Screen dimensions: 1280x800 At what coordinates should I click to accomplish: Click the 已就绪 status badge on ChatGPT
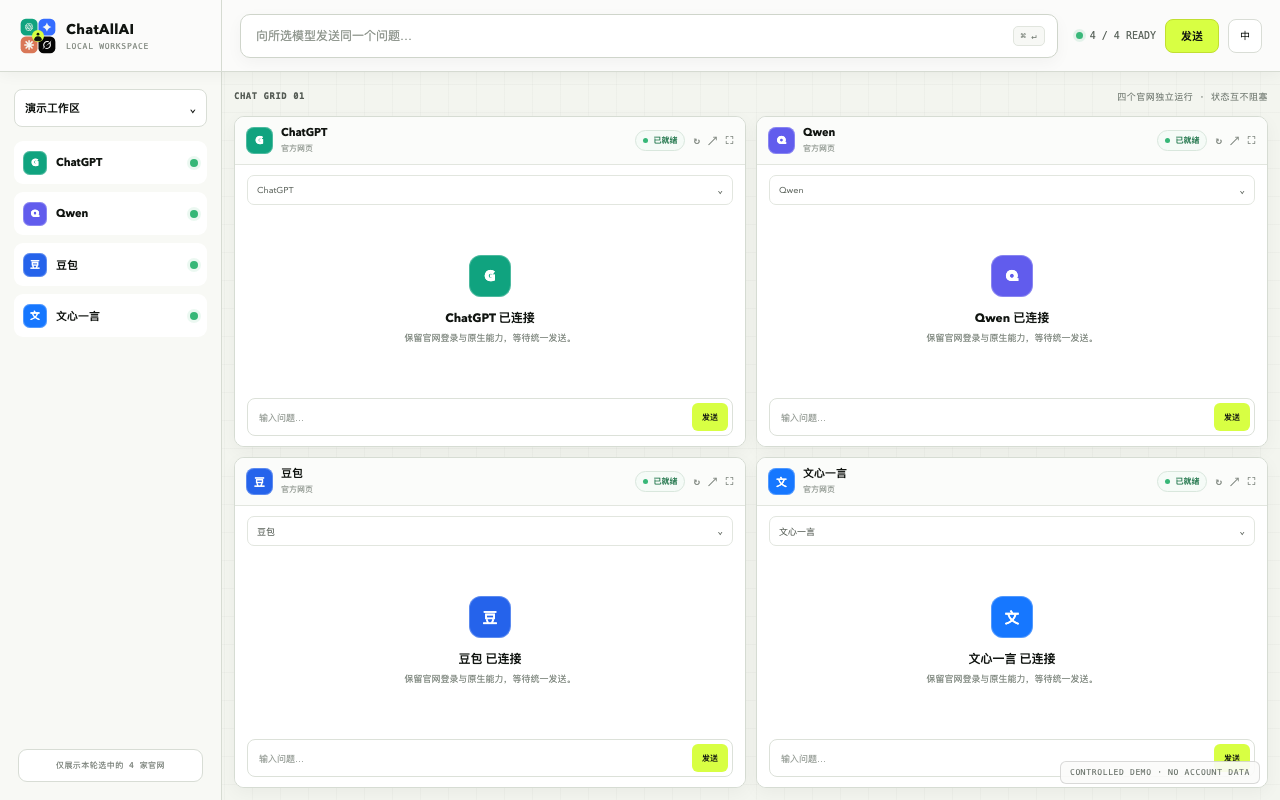click(x=660, y=141)
